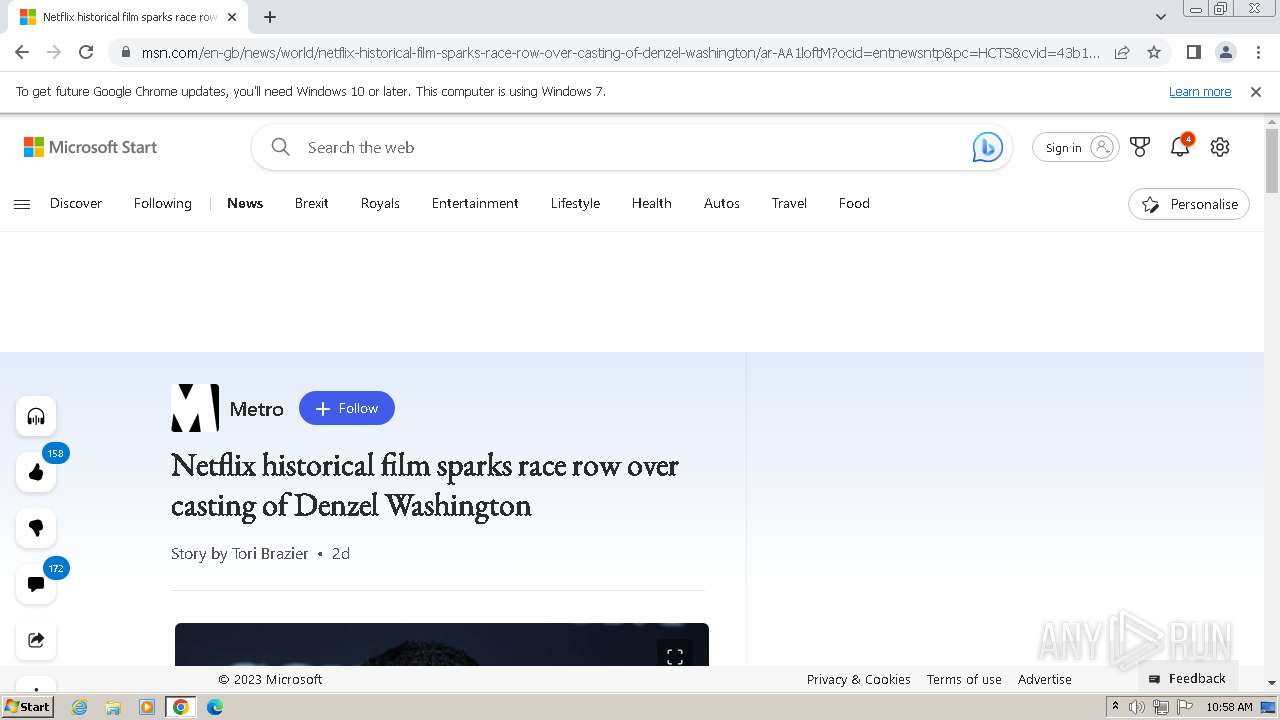The image size is (1280, 720).
Task: Click the search magnifier icon
Action: [x=281, y=147]
